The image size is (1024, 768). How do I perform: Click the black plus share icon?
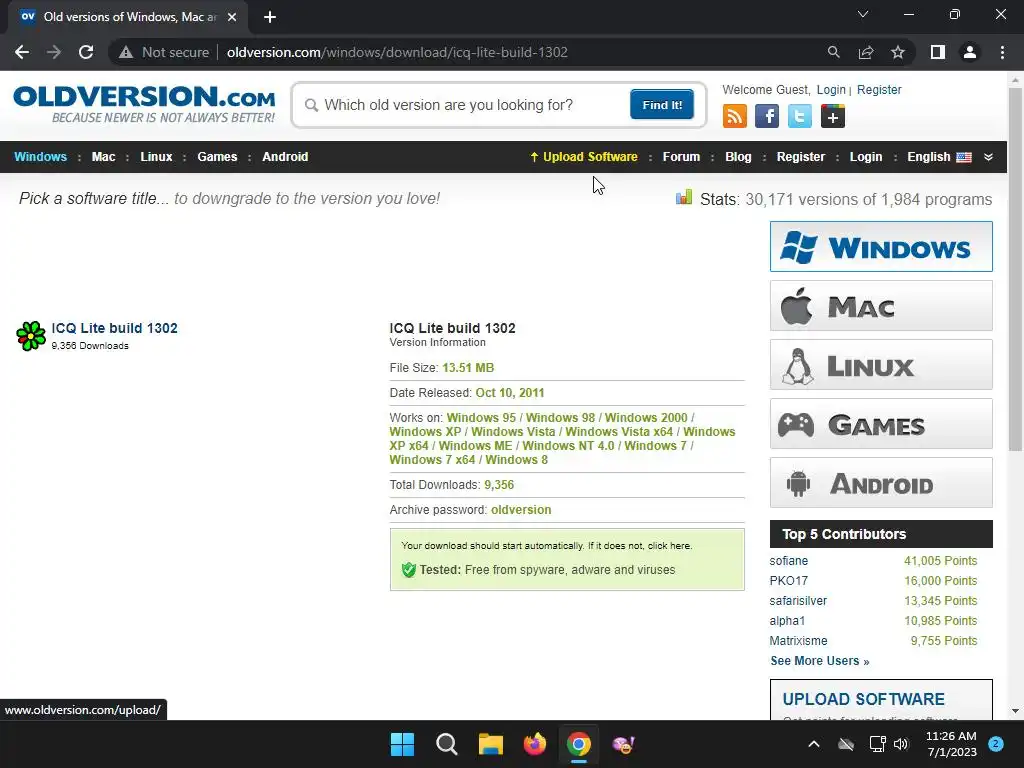(x=832, y=116)
